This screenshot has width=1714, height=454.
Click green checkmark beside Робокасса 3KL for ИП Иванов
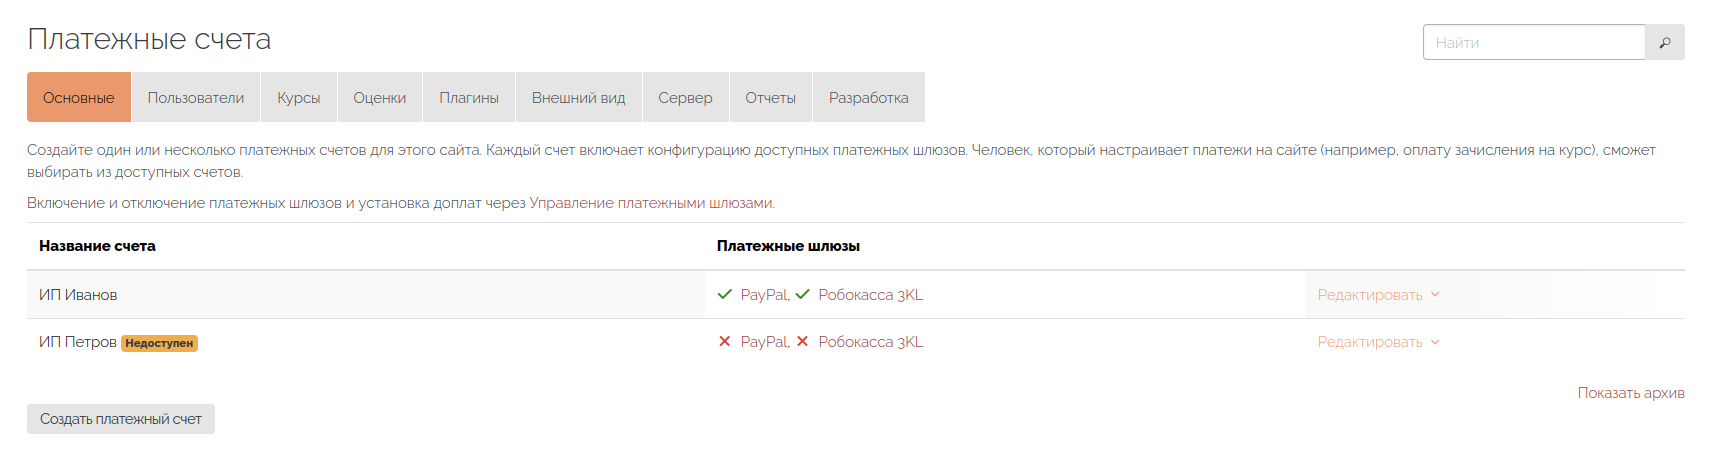pyautogui.click(x=802, y=294)
